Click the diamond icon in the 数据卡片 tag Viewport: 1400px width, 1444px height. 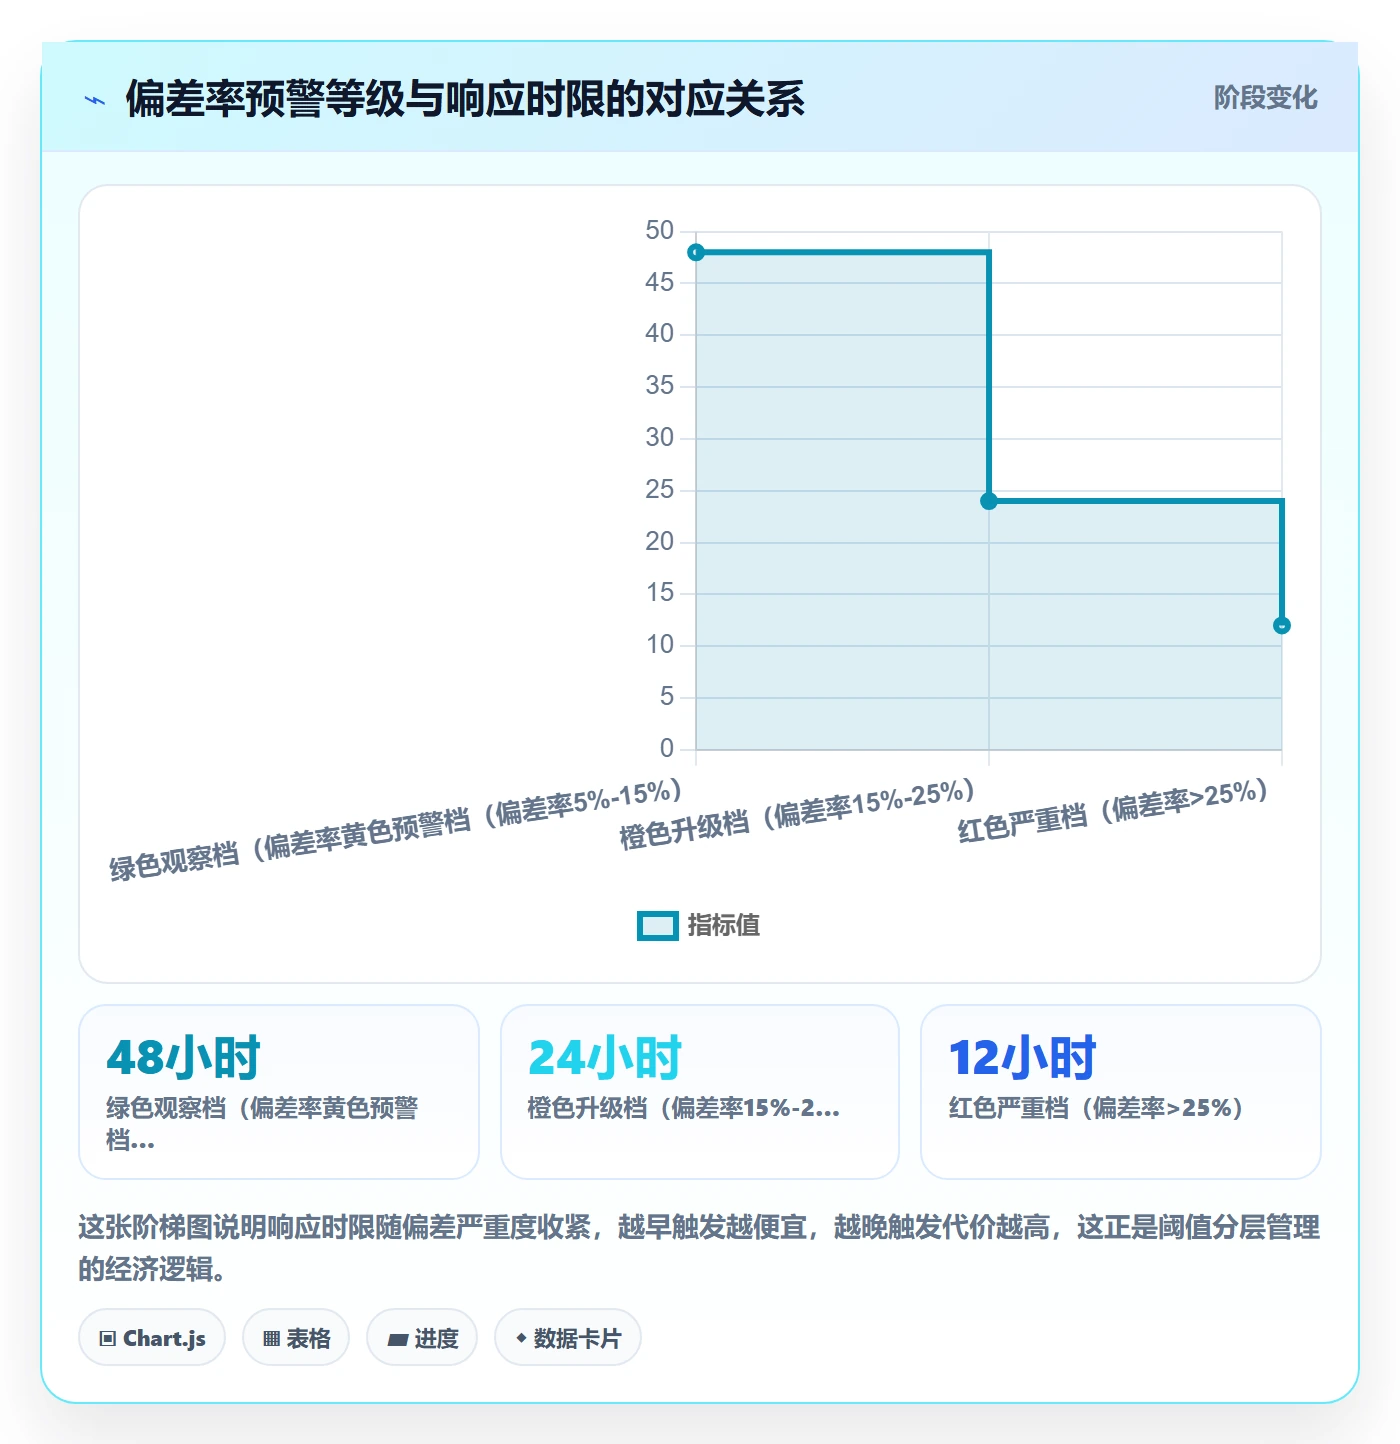[x=521, y=1338]
